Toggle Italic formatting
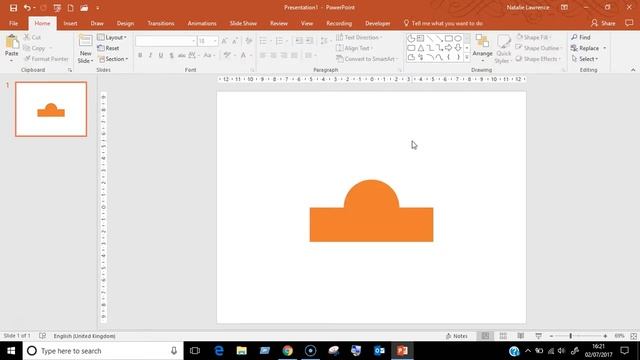This screenshot has width=640, height=360. [x=151, y=56]
